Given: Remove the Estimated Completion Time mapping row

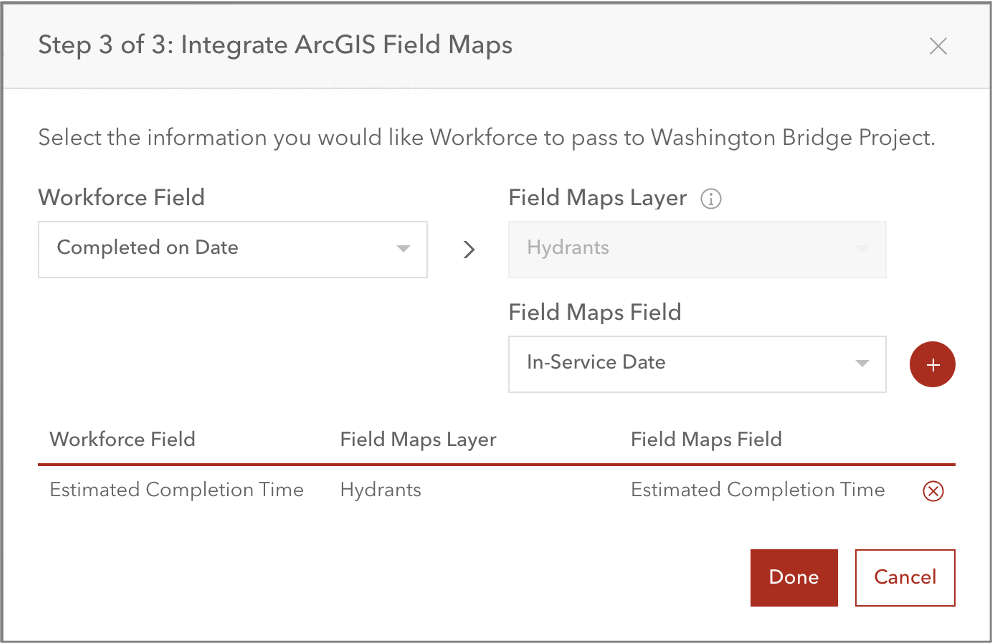Looking at the screenshot, I should (933, 491).
